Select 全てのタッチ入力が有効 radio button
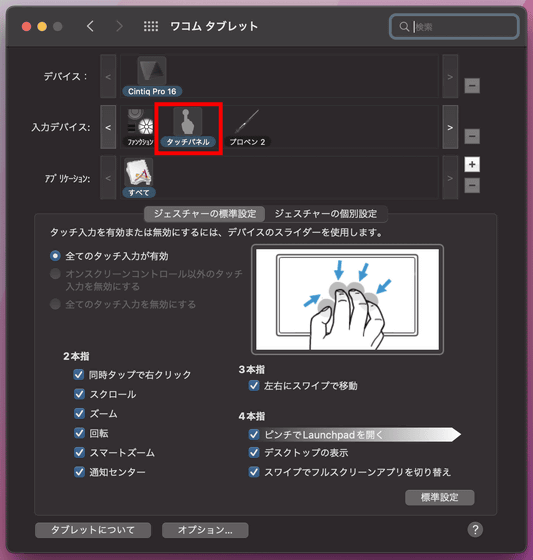Viewport: 533px width, 560px height. tap(55, 256)
